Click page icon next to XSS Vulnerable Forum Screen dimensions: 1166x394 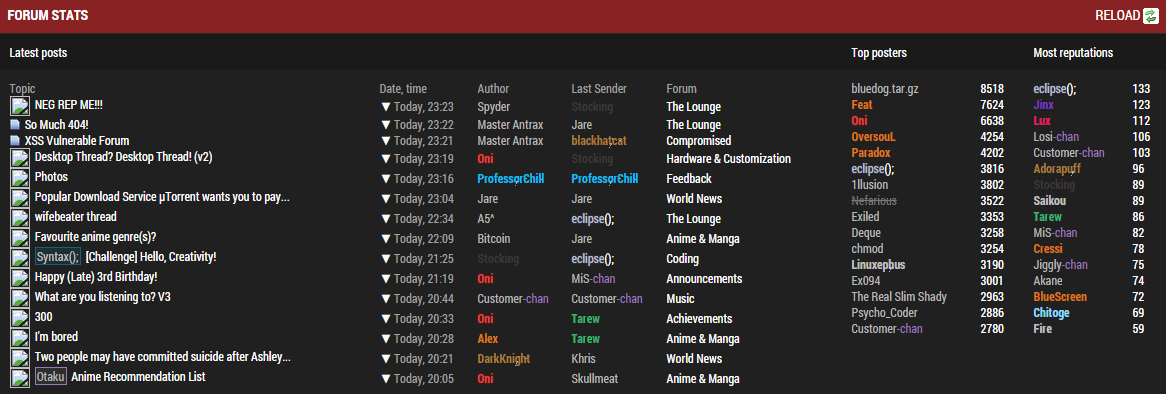pyautogui.click(x=15, y=141)
